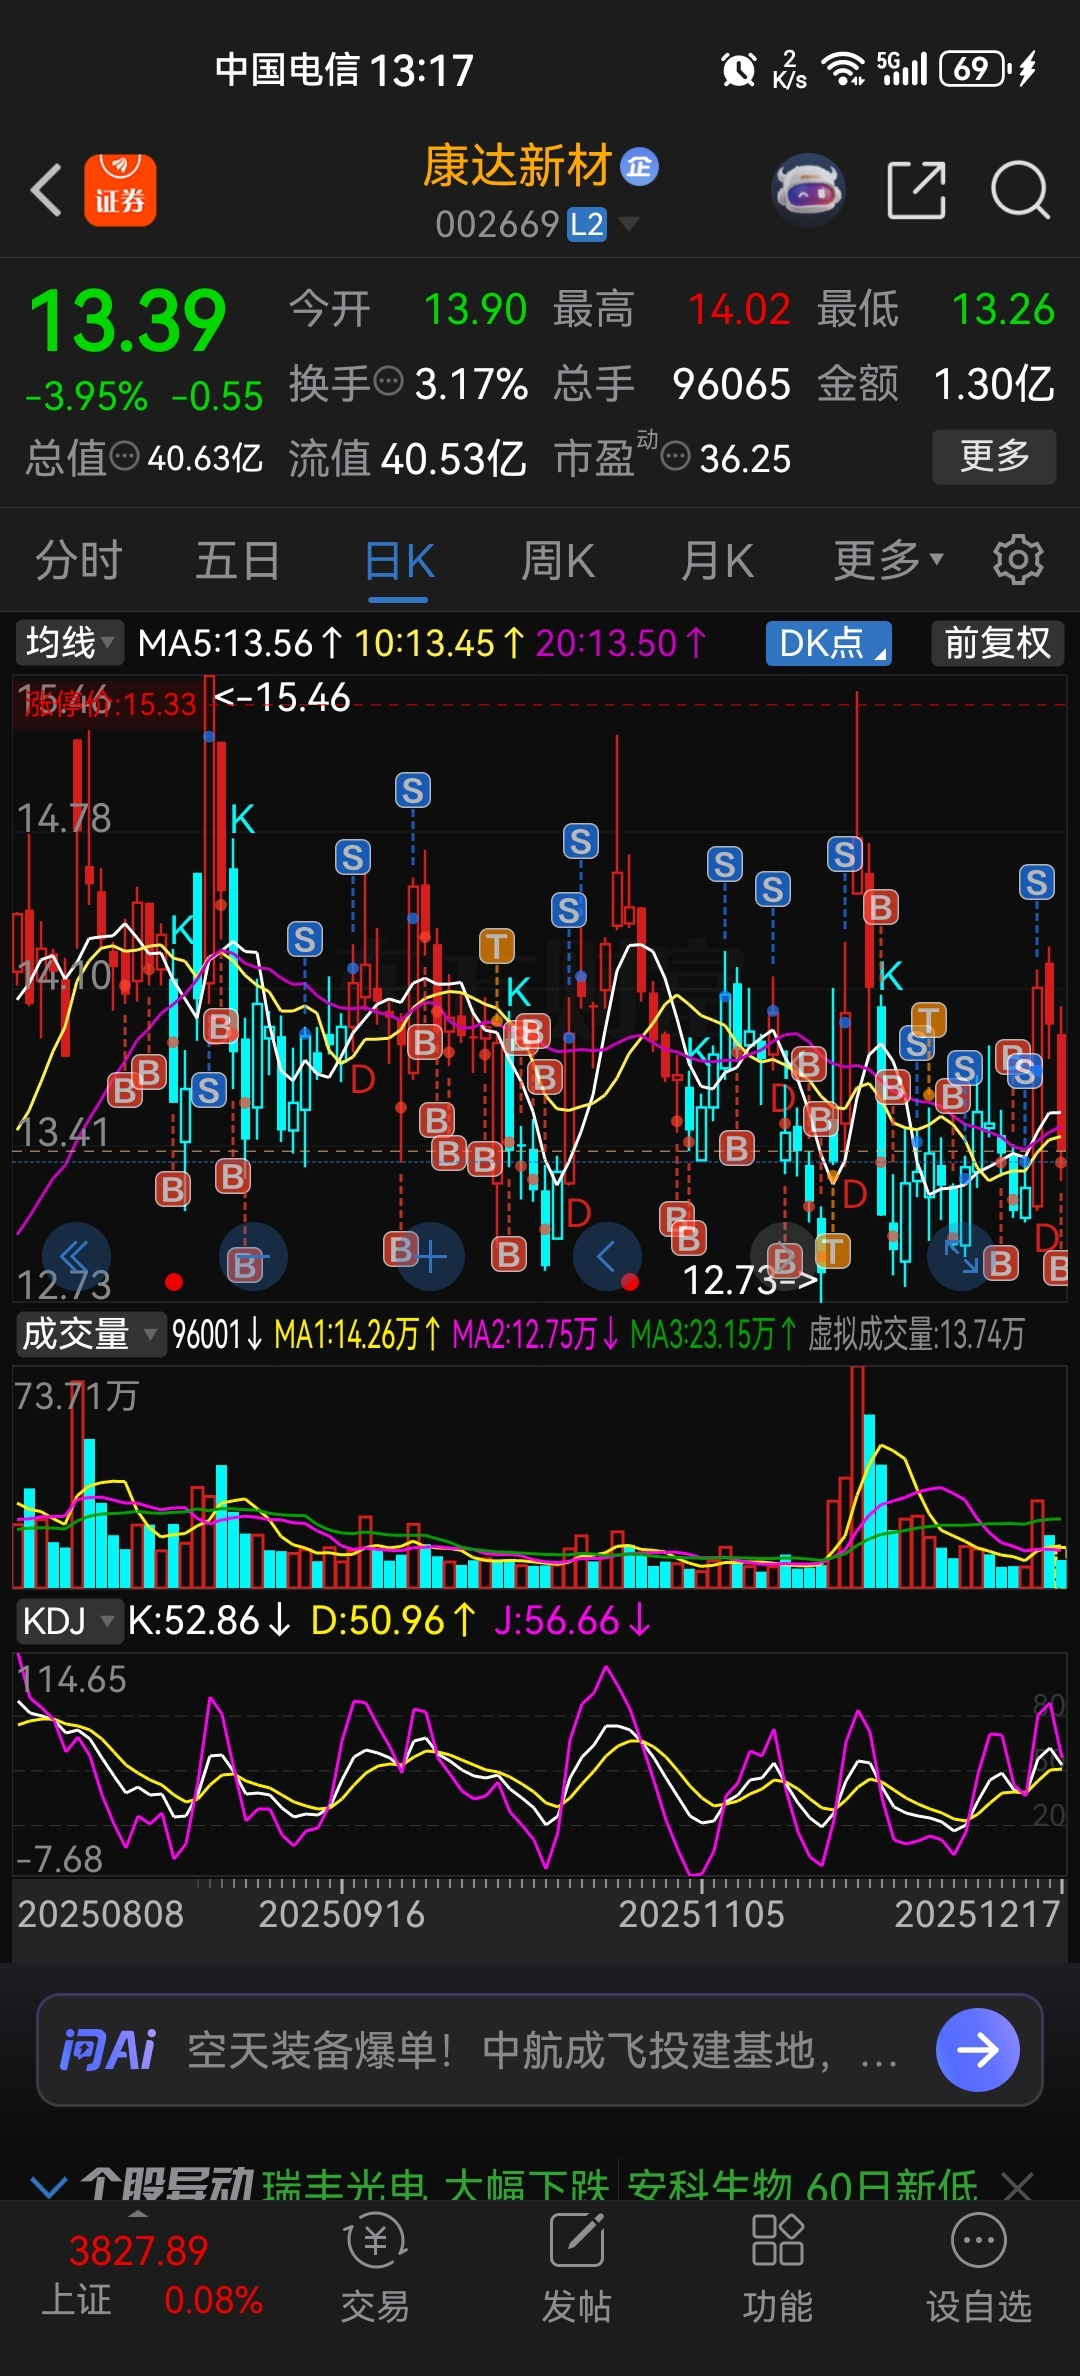Open the 均线 indicator dropdown
The height and width of the screenshot is (2376, 1080).
[x=69, y=643]
